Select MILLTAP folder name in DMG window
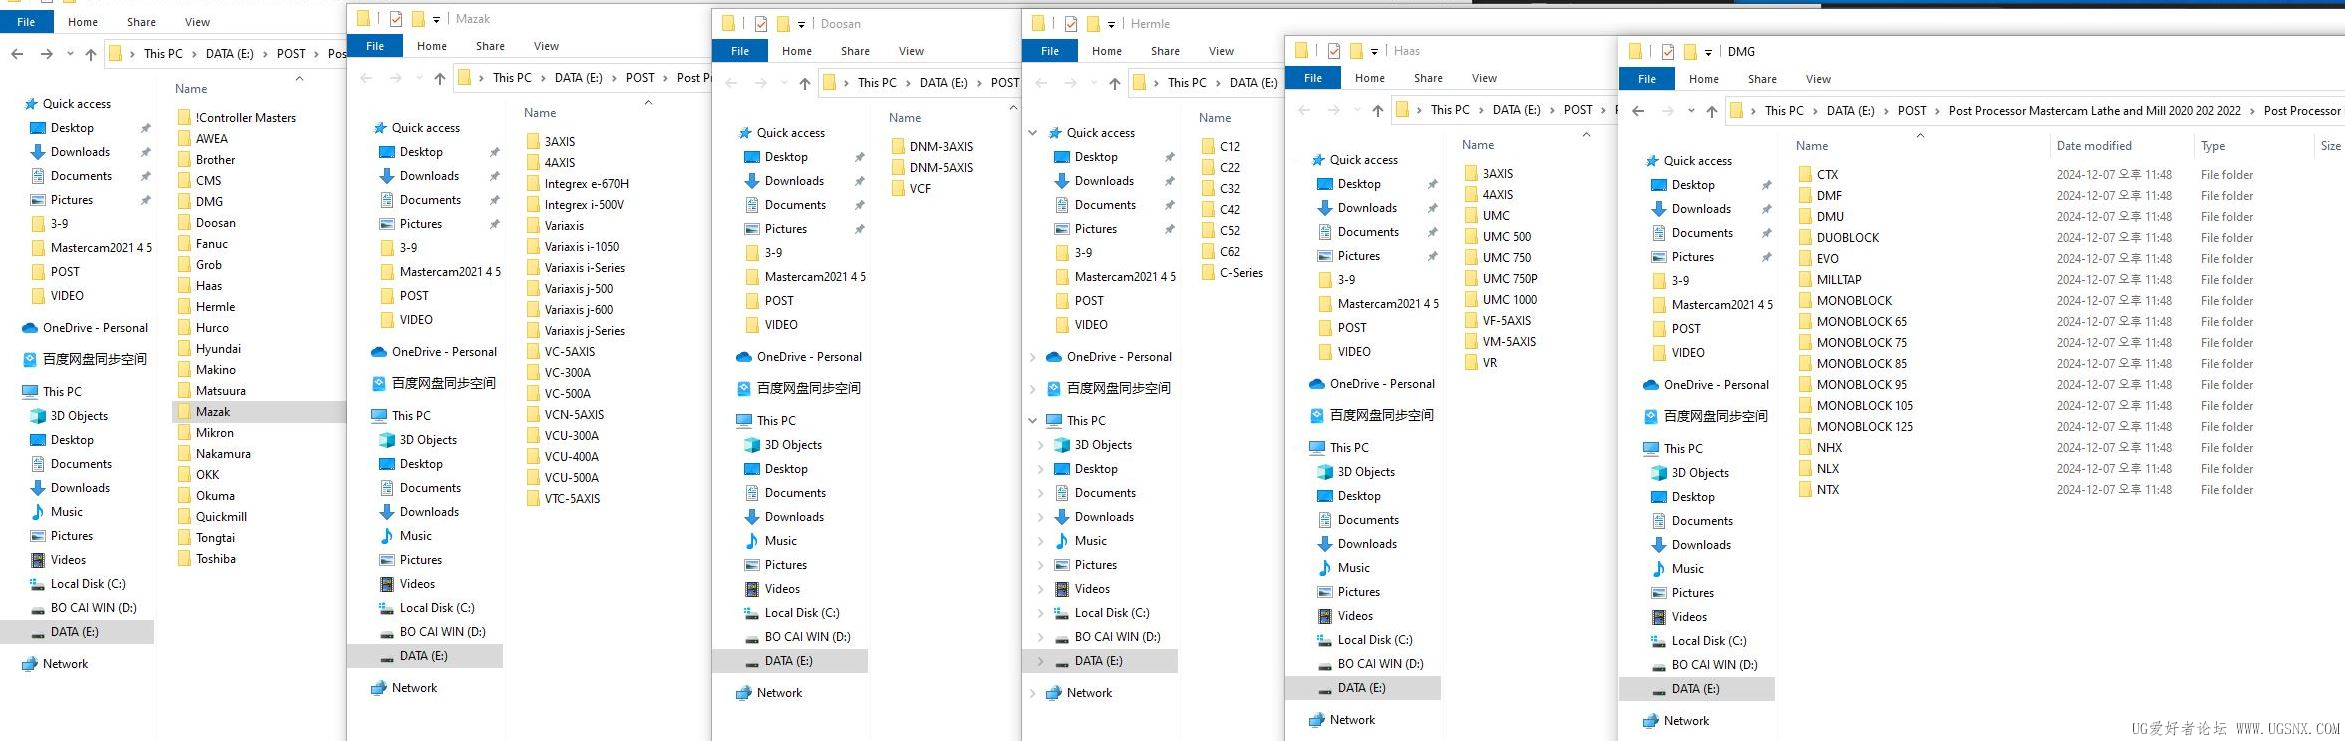 click(x=1839, y=280)
